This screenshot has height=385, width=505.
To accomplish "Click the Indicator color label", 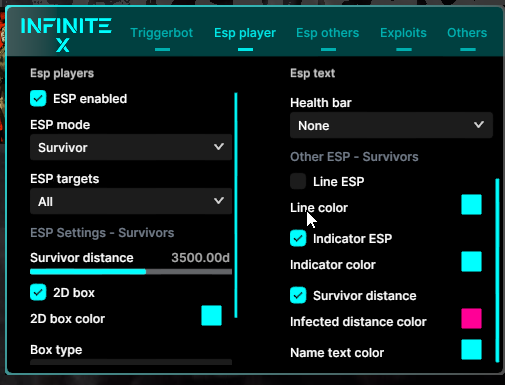I will (x=333, y=265).
